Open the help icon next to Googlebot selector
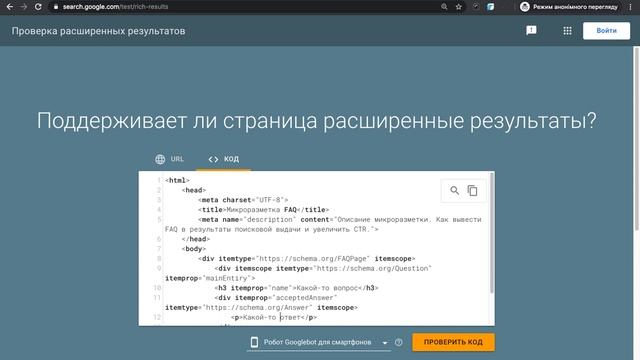The width and height of the screenshot is (640, 360). [x=399, y=342]
